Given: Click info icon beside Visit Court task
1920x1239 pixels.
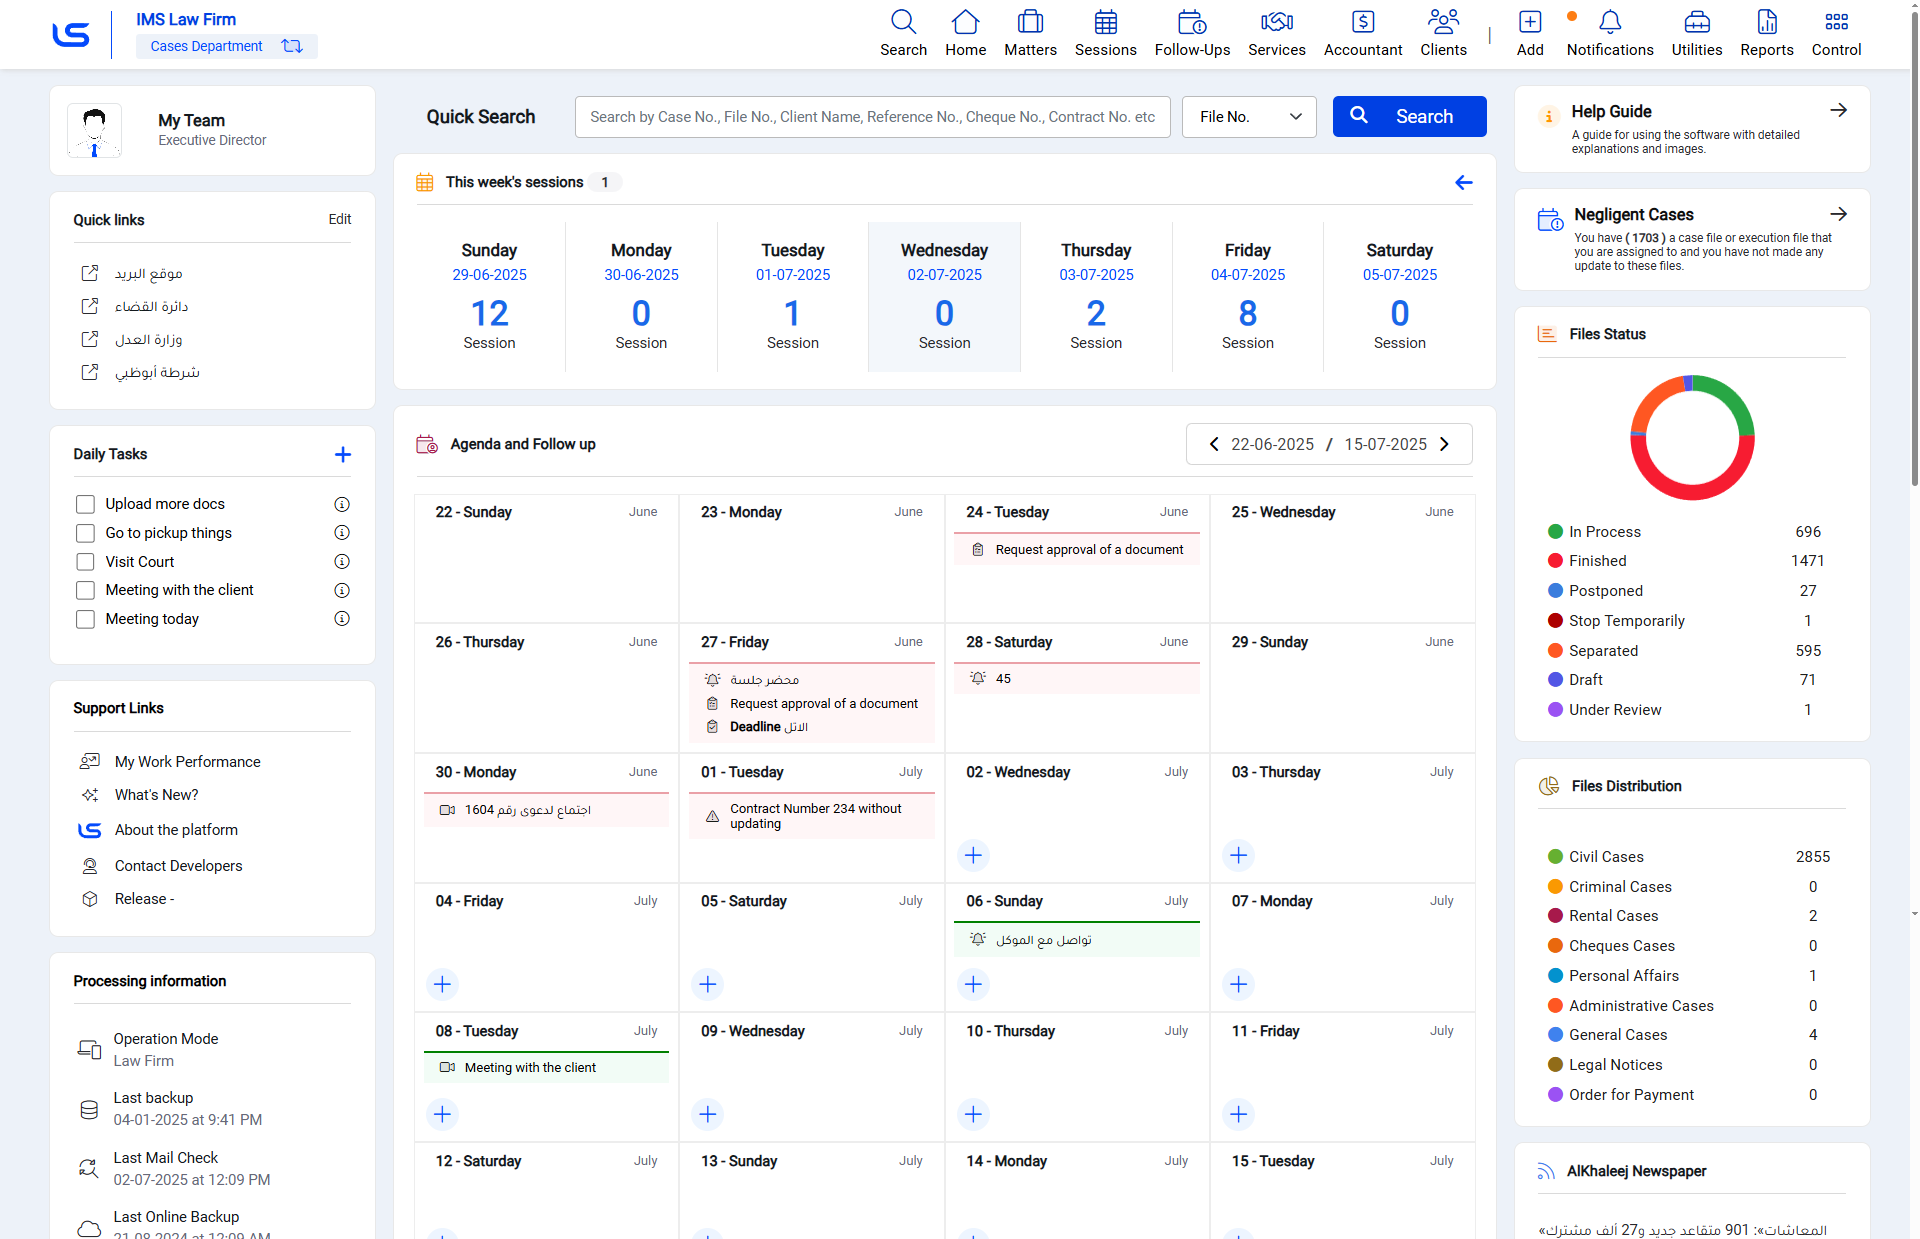Looking at the screenshot, I should [342, 562].
